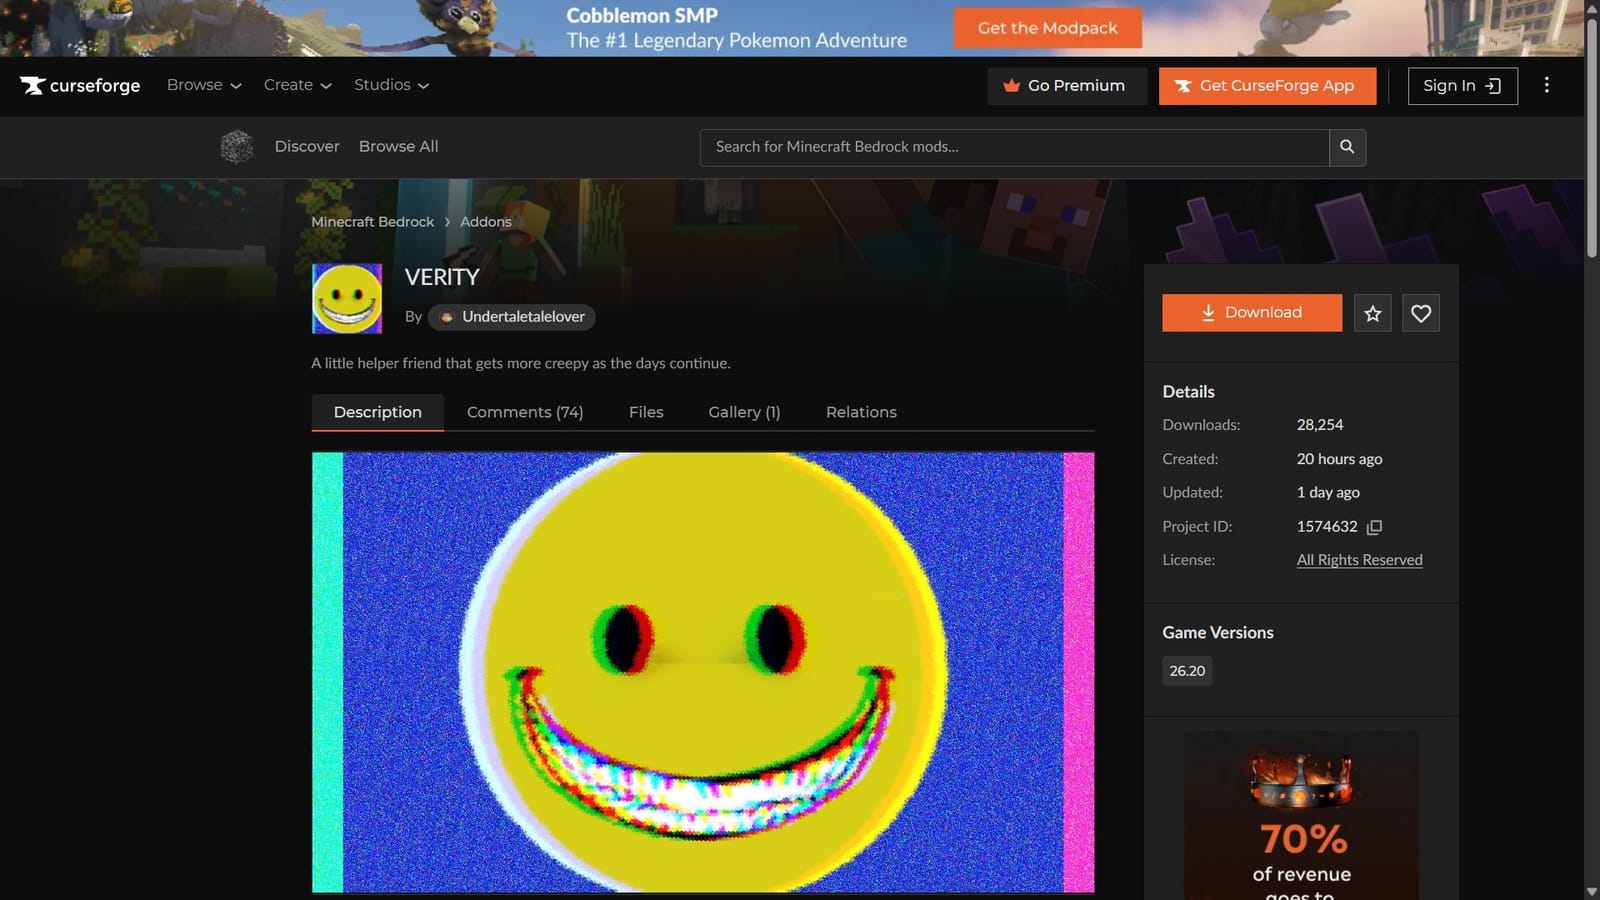The width and height of the screenshot is (1600, 900).
Task: Go to Browse All page
Action: coord(398,146)
